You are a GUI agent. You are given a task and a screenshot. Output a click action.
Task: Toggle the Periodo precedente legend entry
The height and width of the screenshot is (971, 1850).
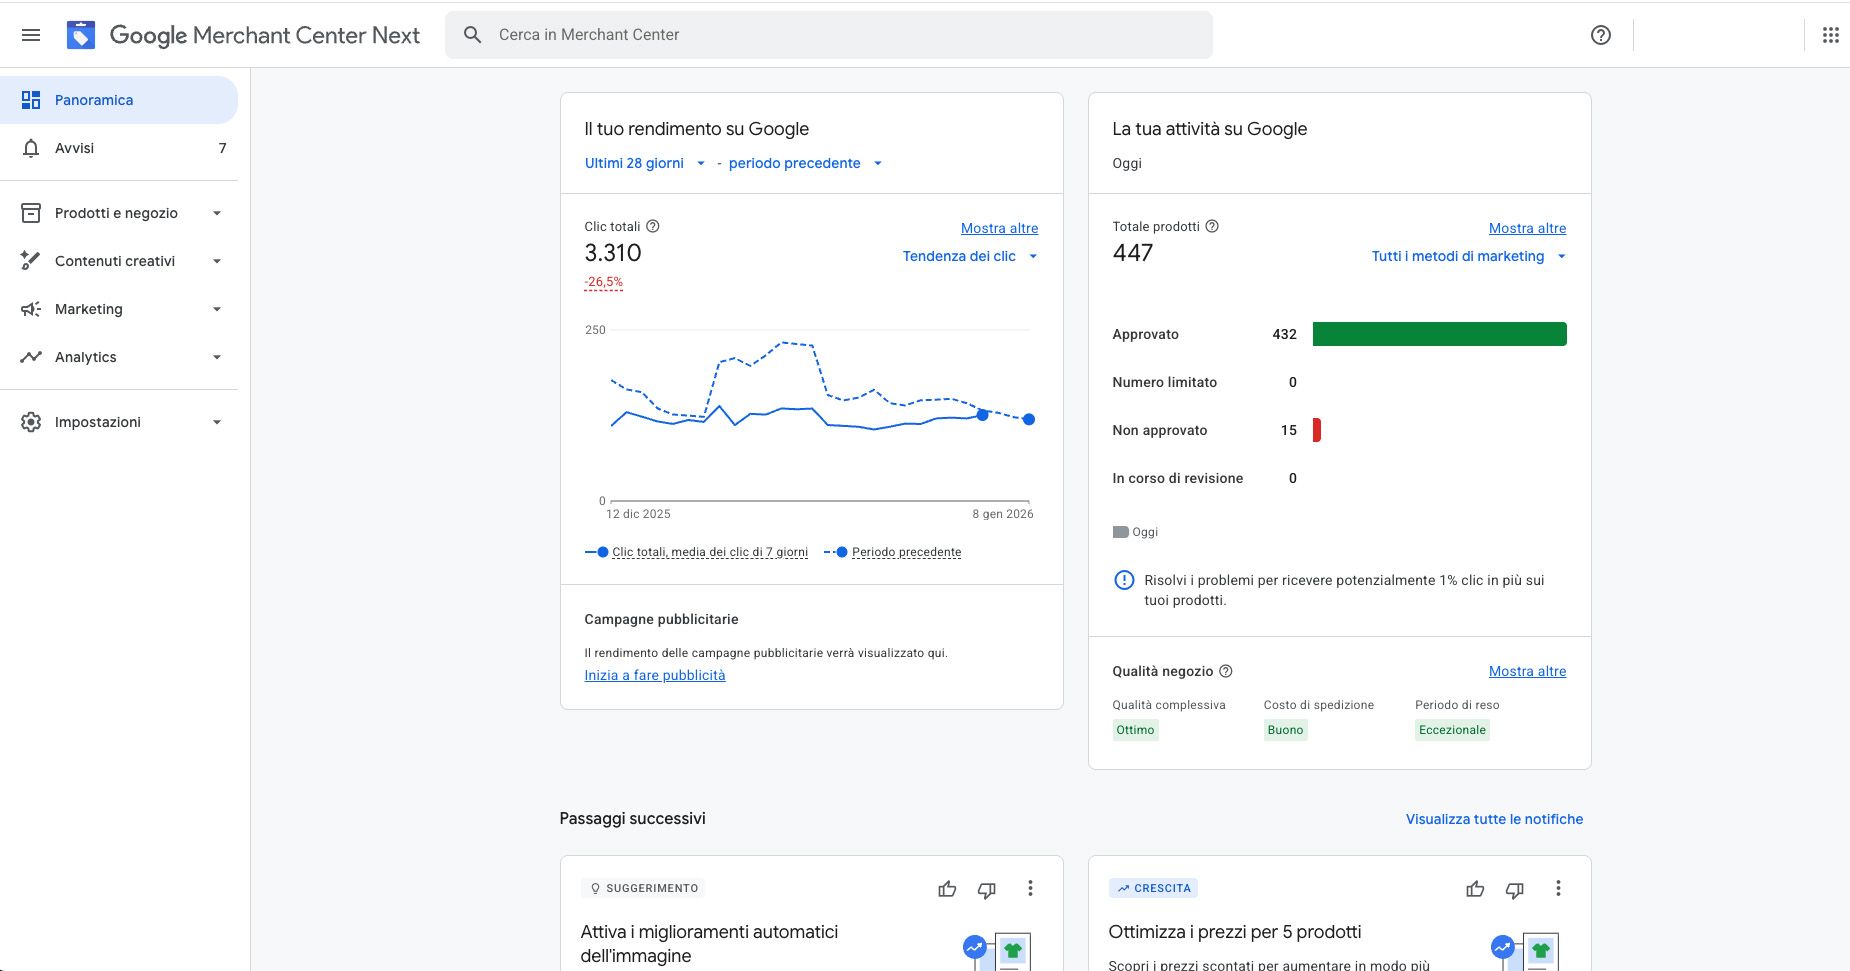pyautogui.click(x=892, y=552)
